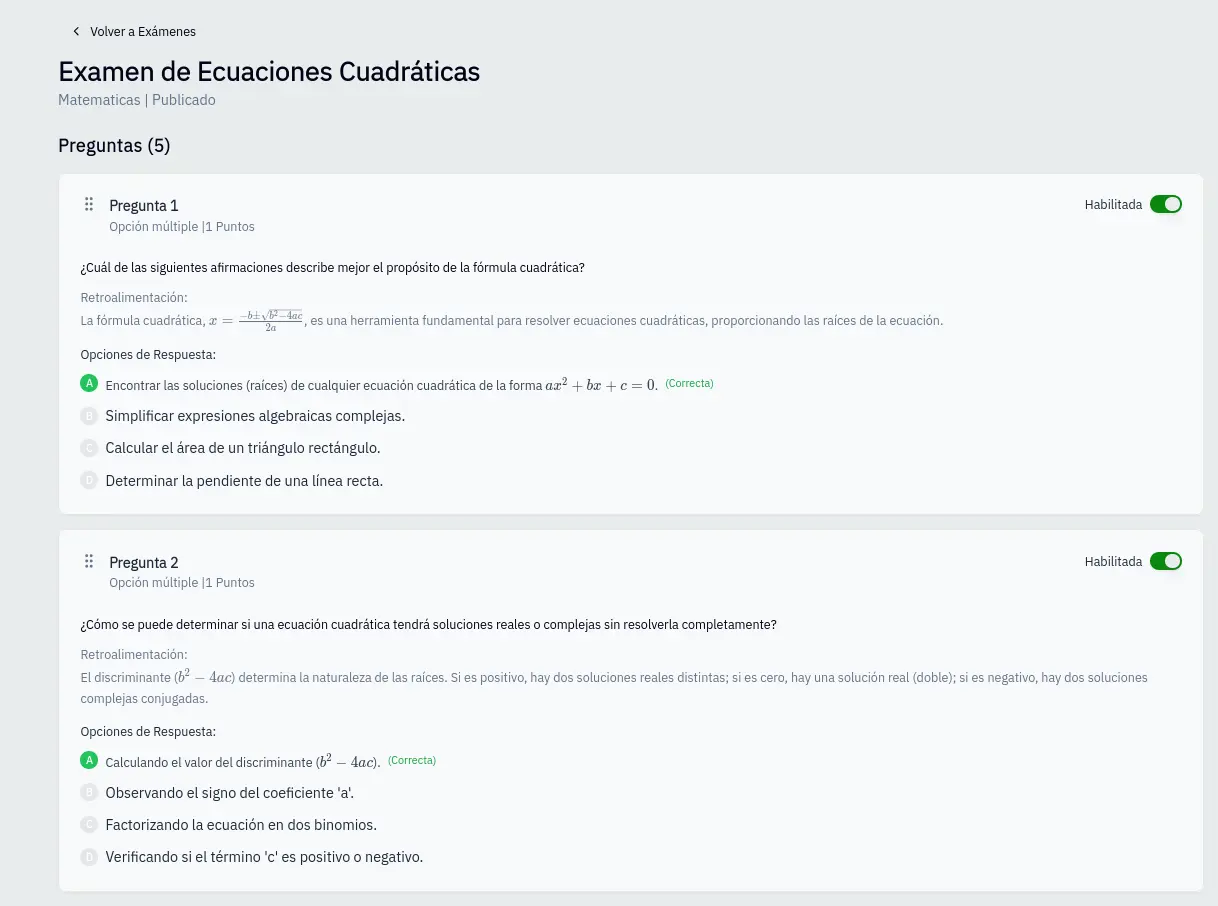Click the green A badge in Pregunta 2

(x=89, y=761)
